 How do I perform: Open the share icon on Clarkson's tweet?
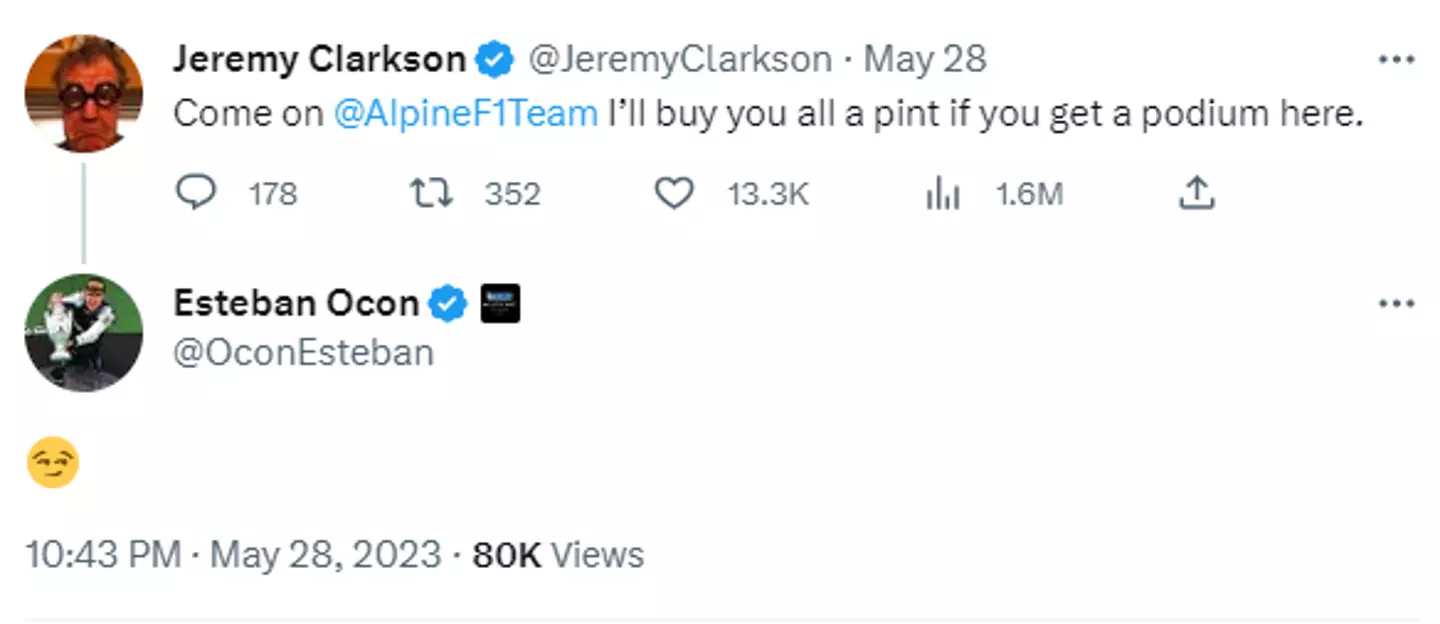pos(1196,193)
